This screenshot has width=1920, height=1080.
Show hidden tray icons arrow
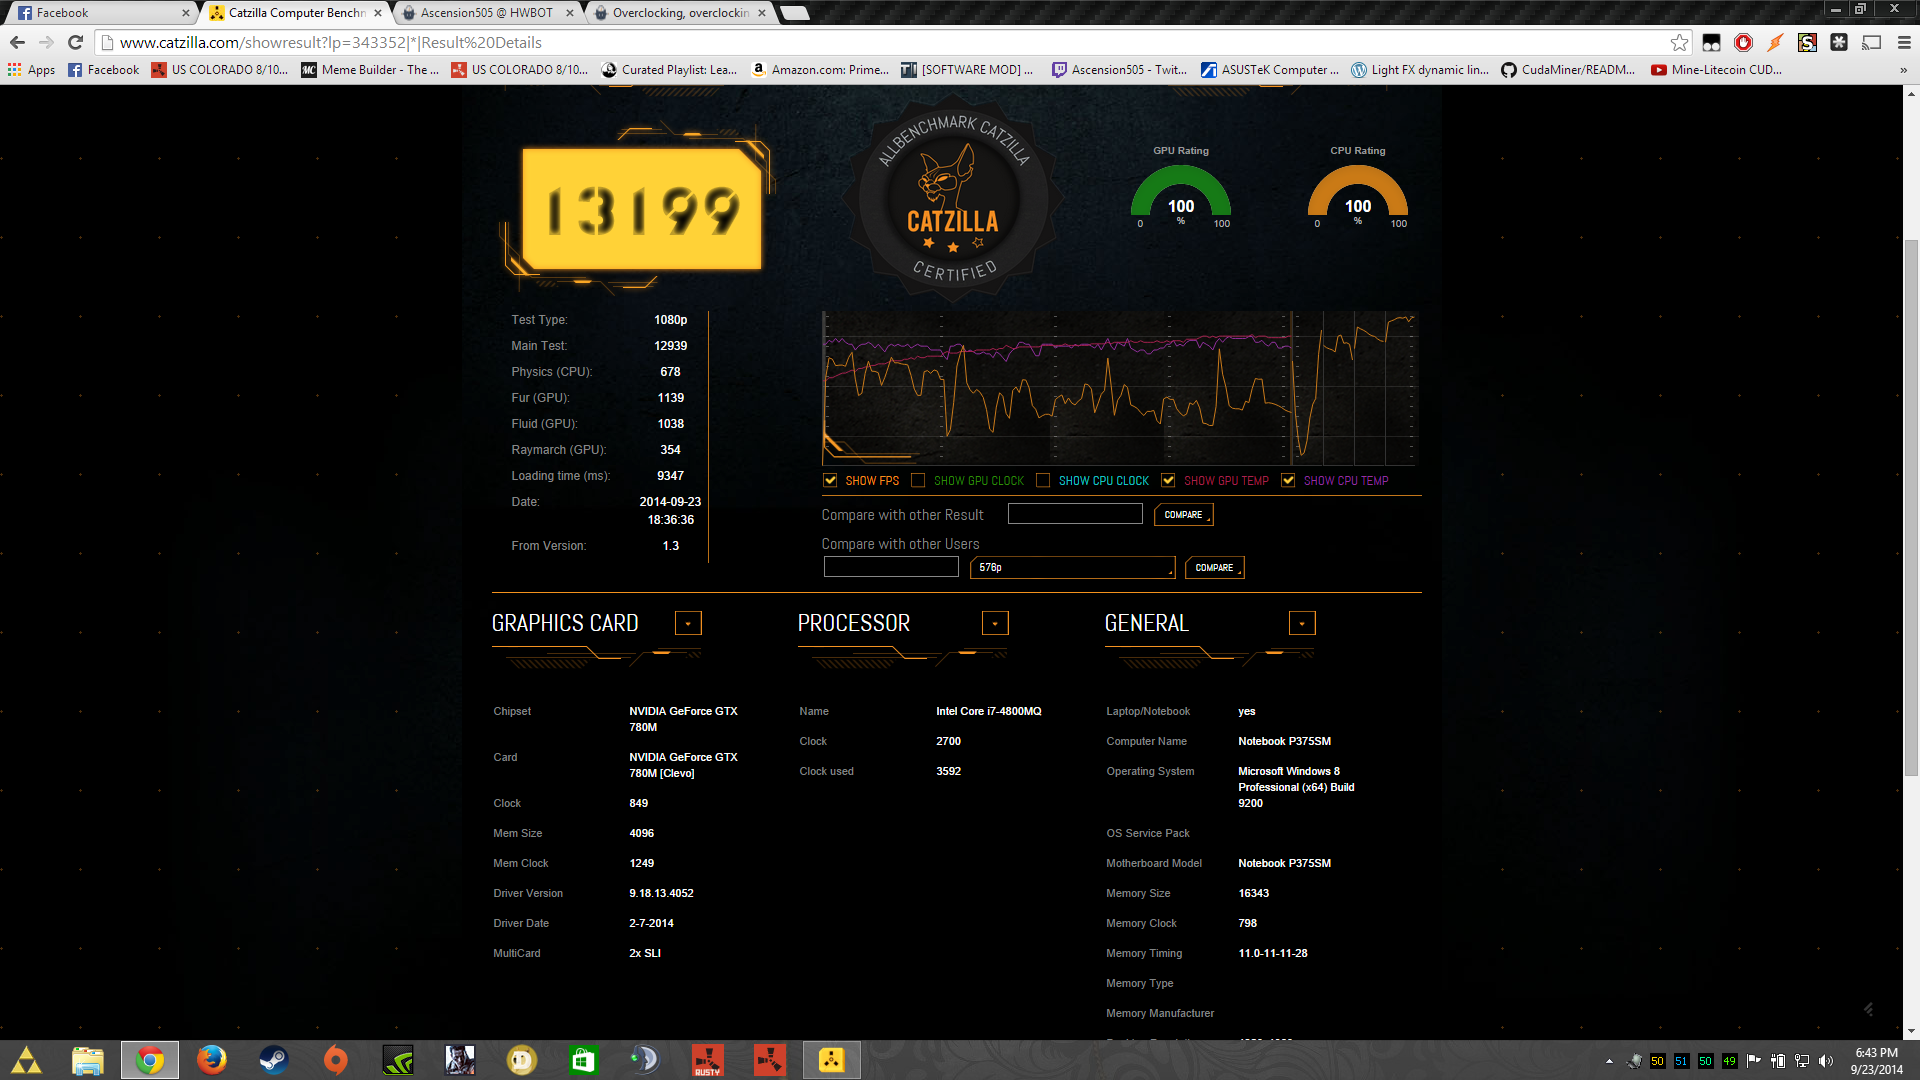(x=1609, y=1061)
